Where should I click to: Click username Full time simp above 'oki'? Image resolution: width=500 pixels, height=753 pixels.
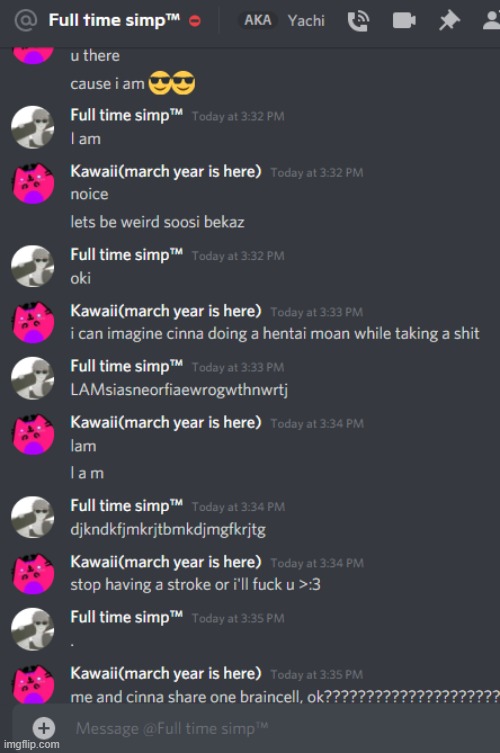pyautogui.click(x=126, y=255)
